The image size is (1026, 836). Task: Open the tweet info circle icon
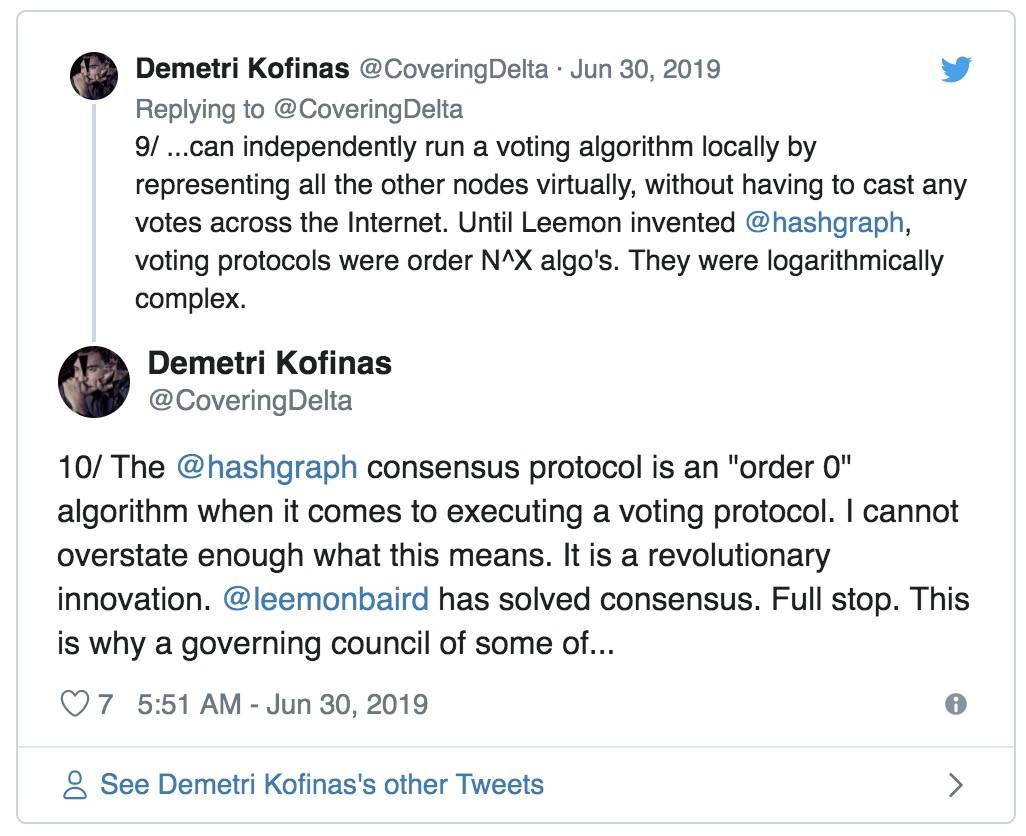coord(955,704)
